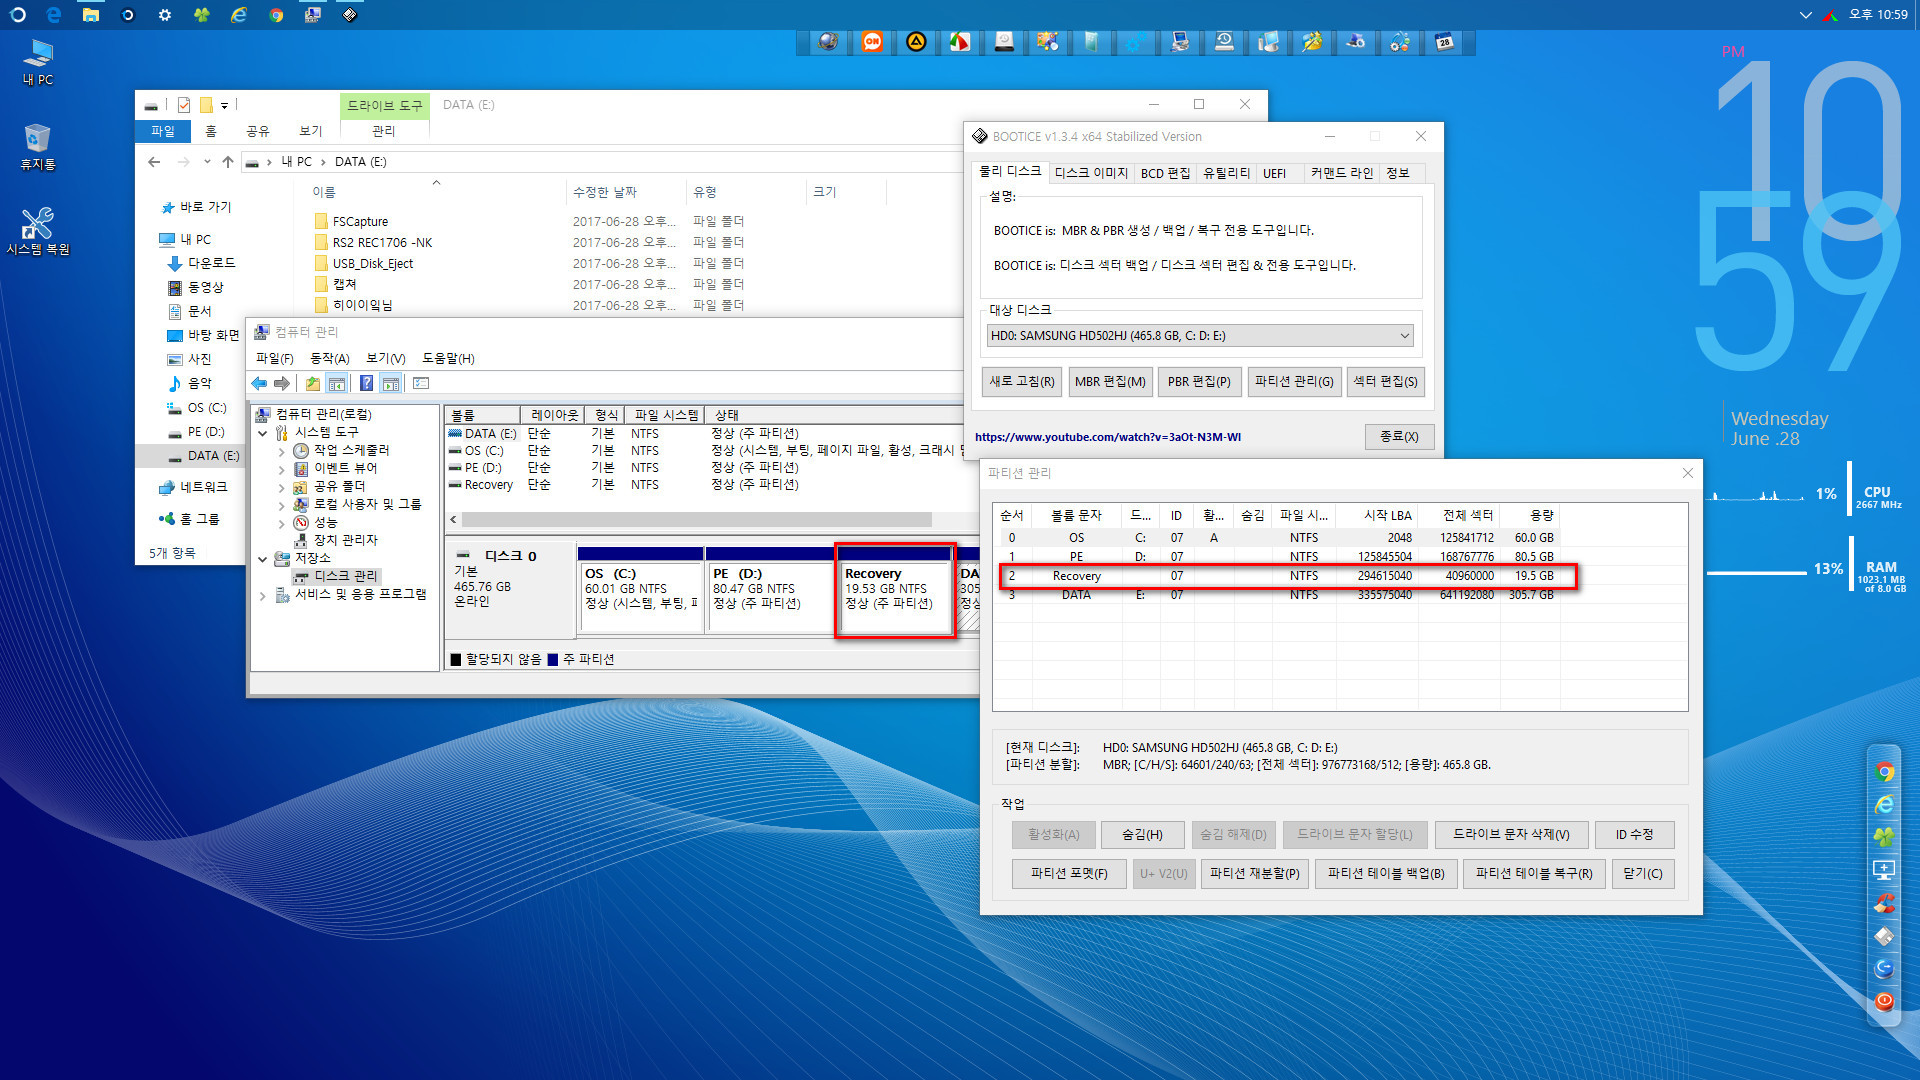Click 종료(X) button in BOOTICE

[x=1399, y=437]
